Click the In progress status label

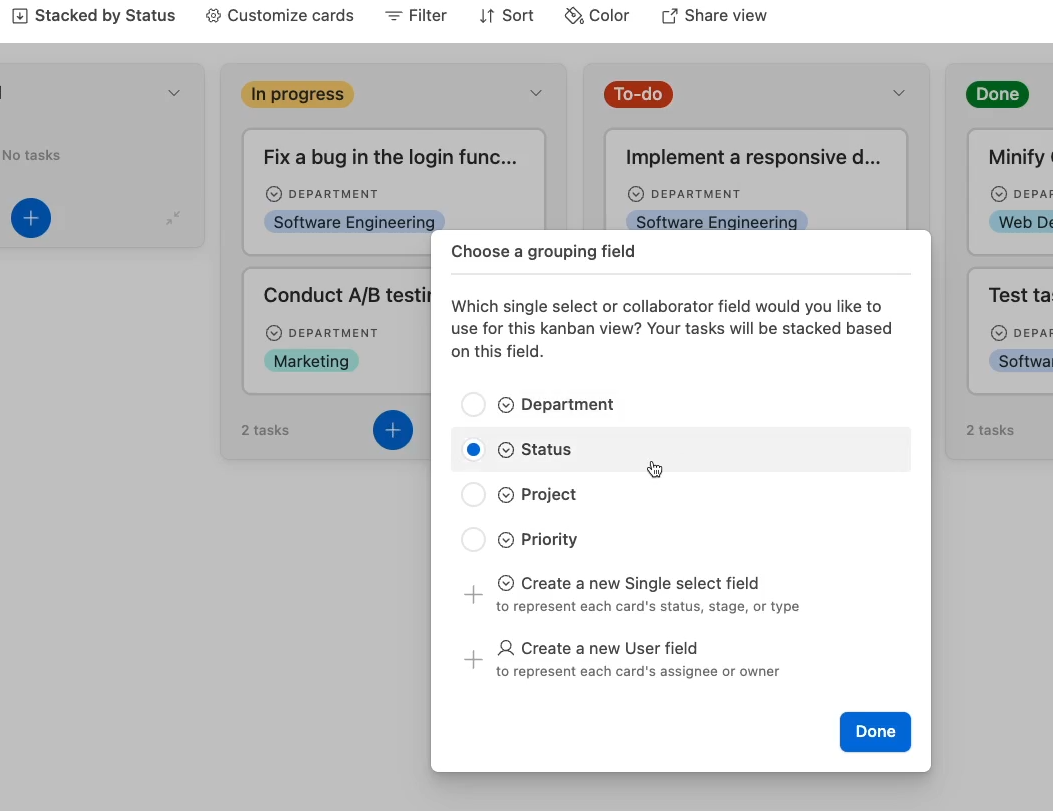[x=297, y=94]
